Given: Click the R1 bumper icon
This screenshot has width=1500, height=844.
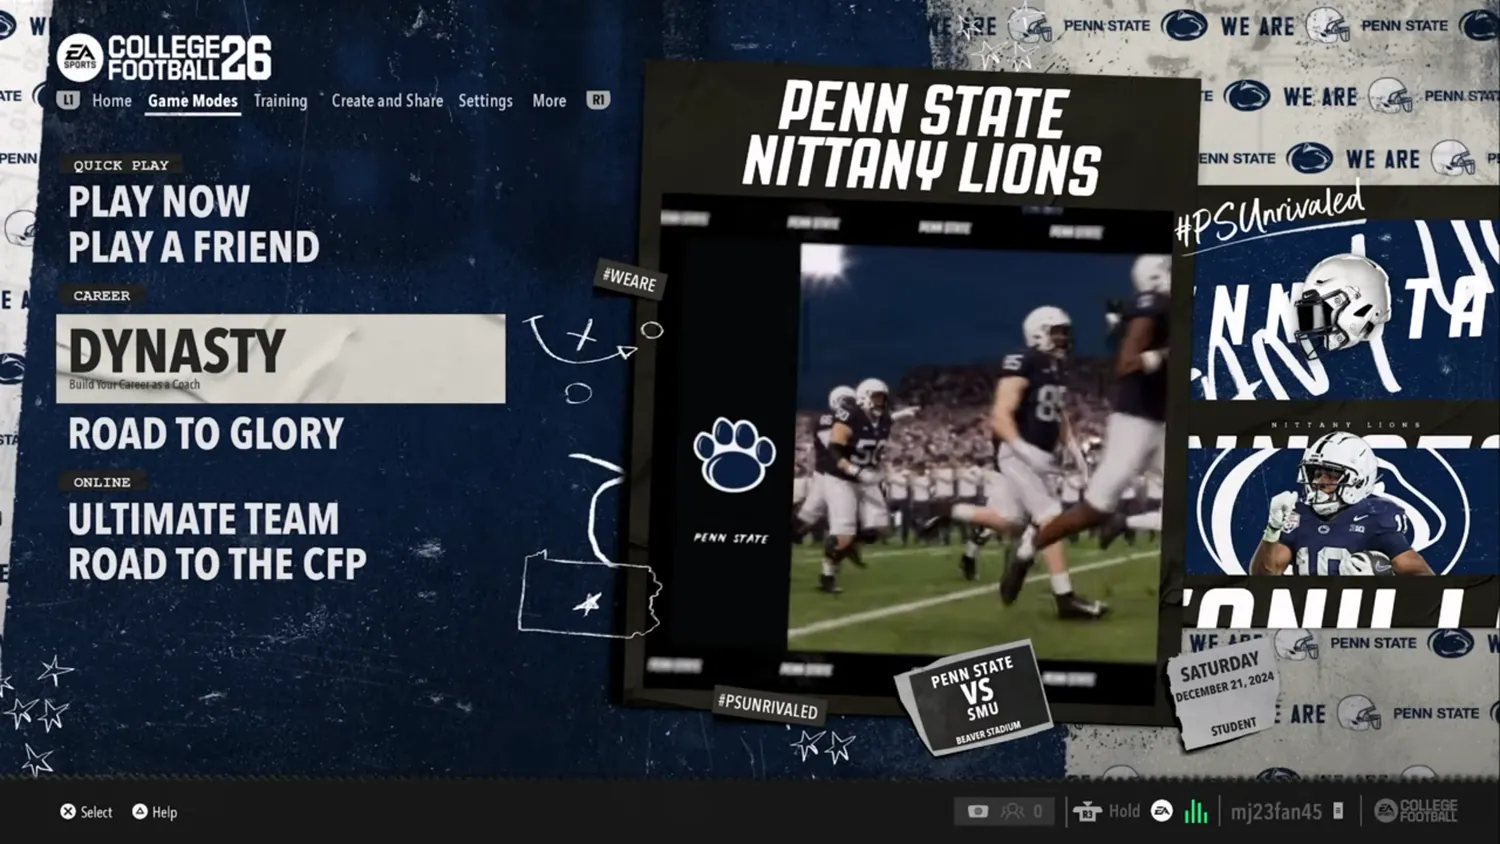Looking at the screenshot, I should click(597, 100).
